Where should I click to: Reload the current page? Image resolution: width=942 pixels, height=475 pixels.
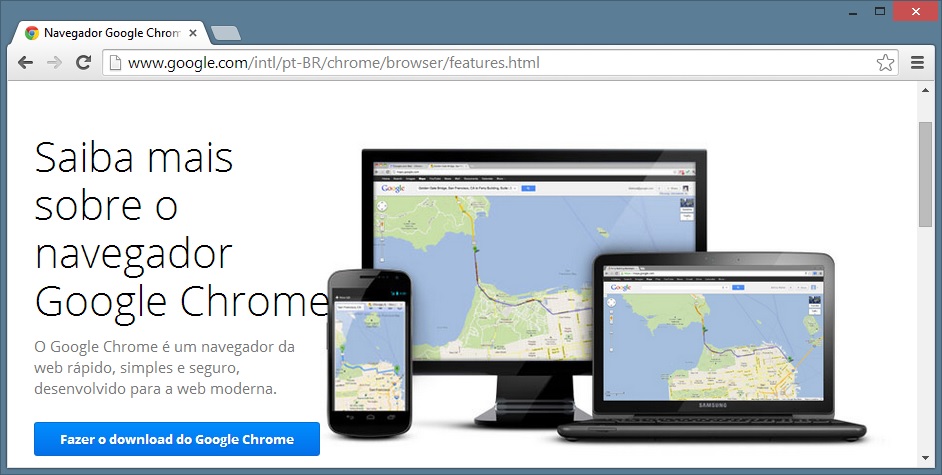[84, 63]
